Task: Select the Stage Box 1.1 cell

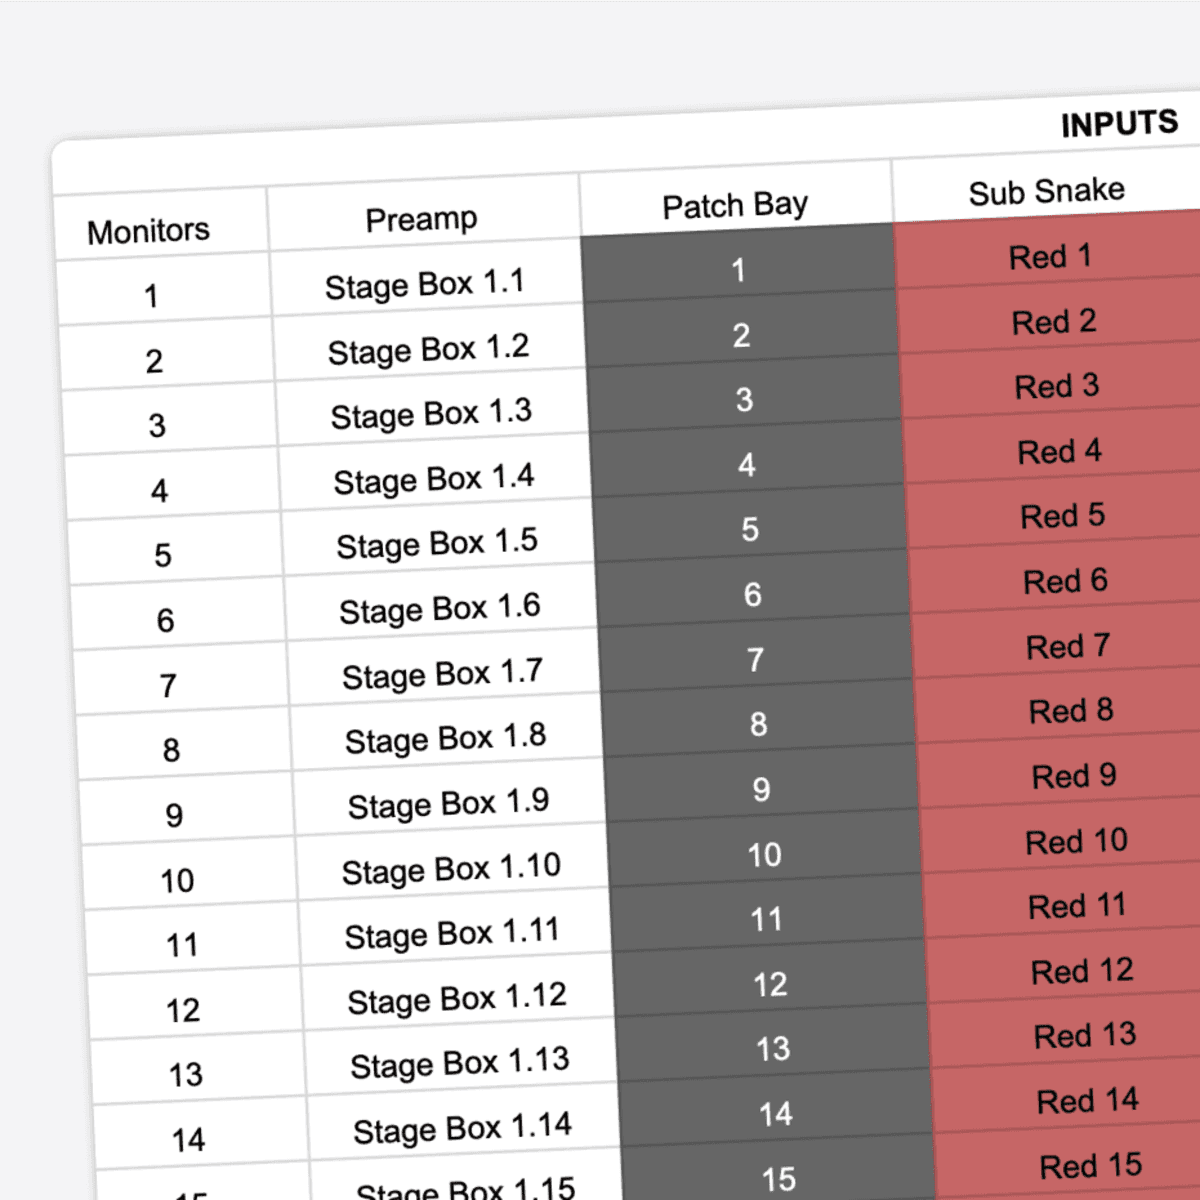Action: pyautogui.click(x=425, y=285)
